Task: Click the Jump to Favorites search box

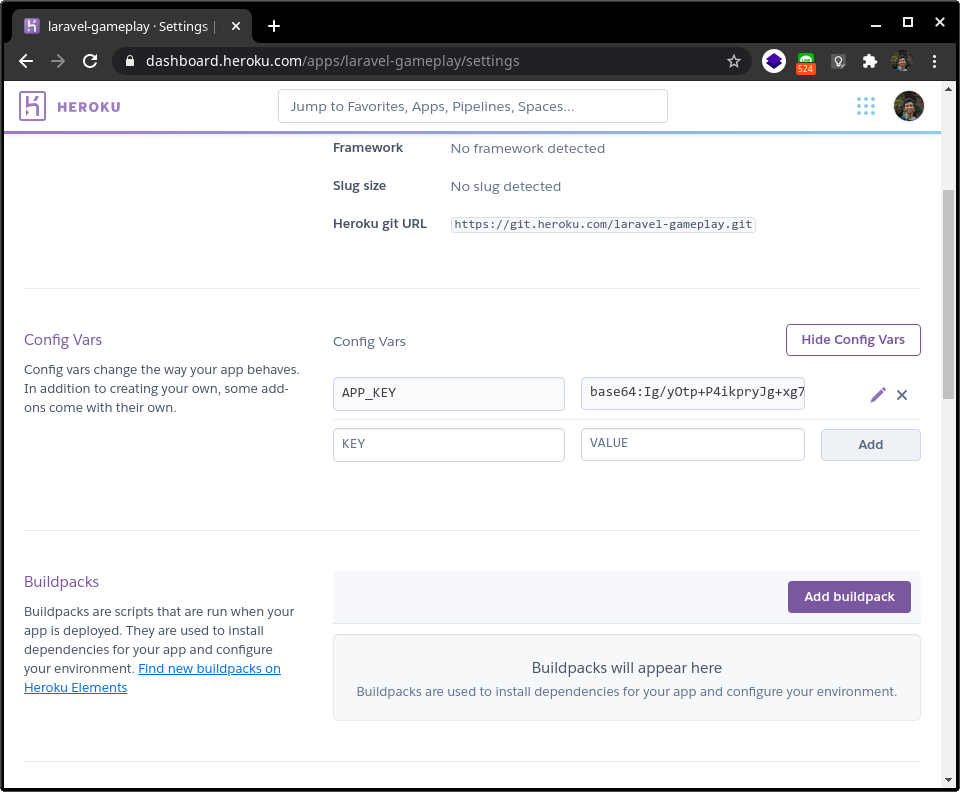Action: pyautogui.click(x=473, y=106)
